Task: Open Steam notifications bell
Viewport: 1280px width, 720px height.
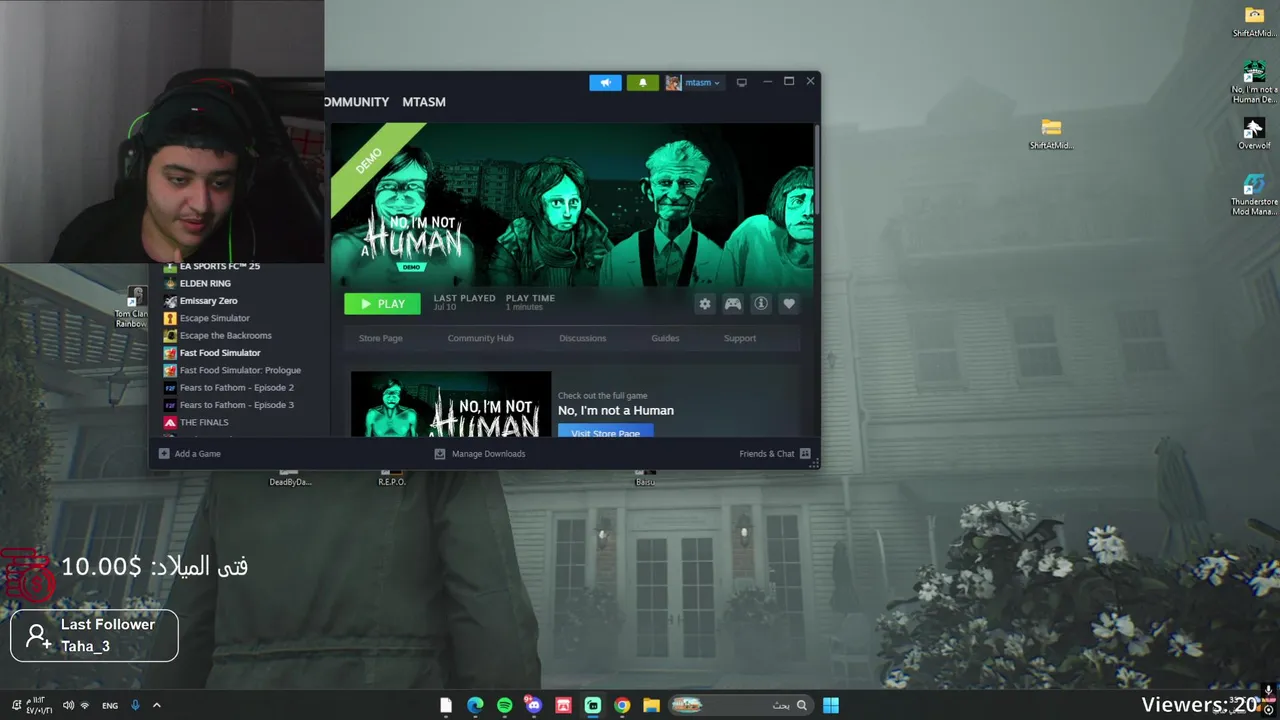Action: pos(643,83)
